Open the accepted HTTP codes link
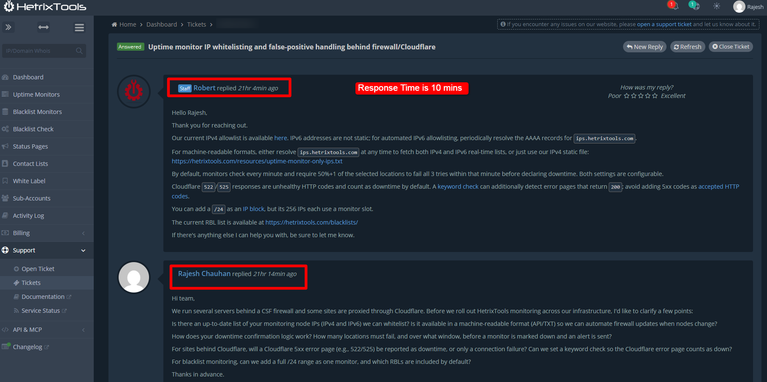The image size is (767, 382). [719, 187]
